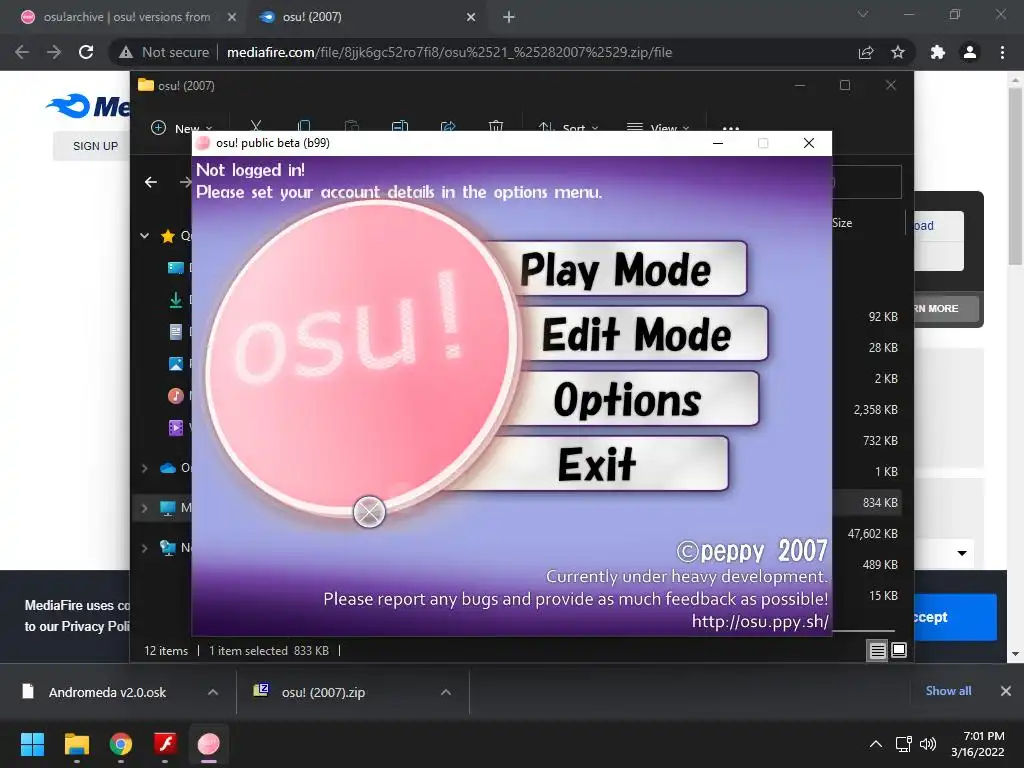
Task: Show hidden system tray icons
Action: [x=876, y=744]
